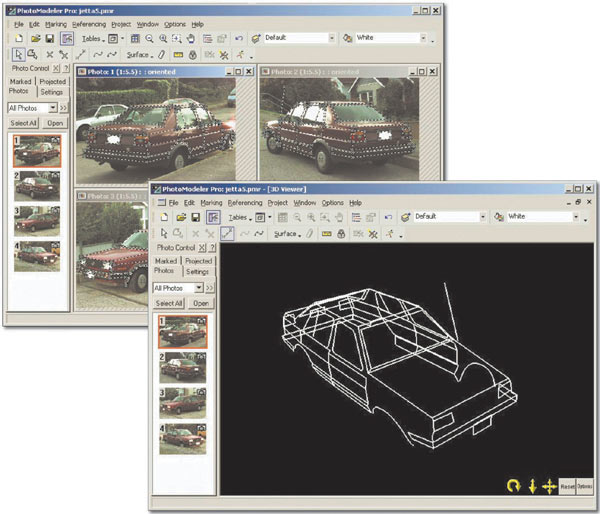Open Marking menu in back window
Image resolution: width=600 pixels, height=514 pixels.
(x=56, y=24)
